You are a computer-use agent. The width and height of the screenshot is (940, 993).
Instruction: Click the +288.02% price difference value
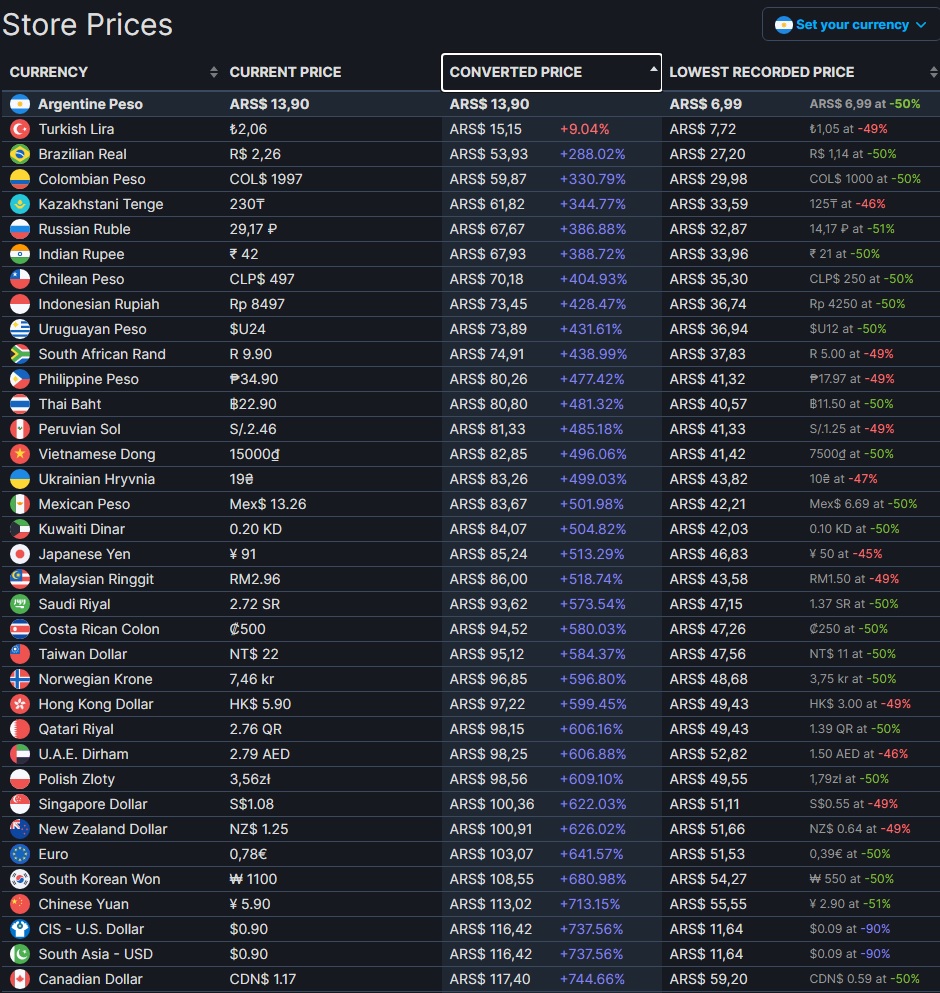click(592, 155)
